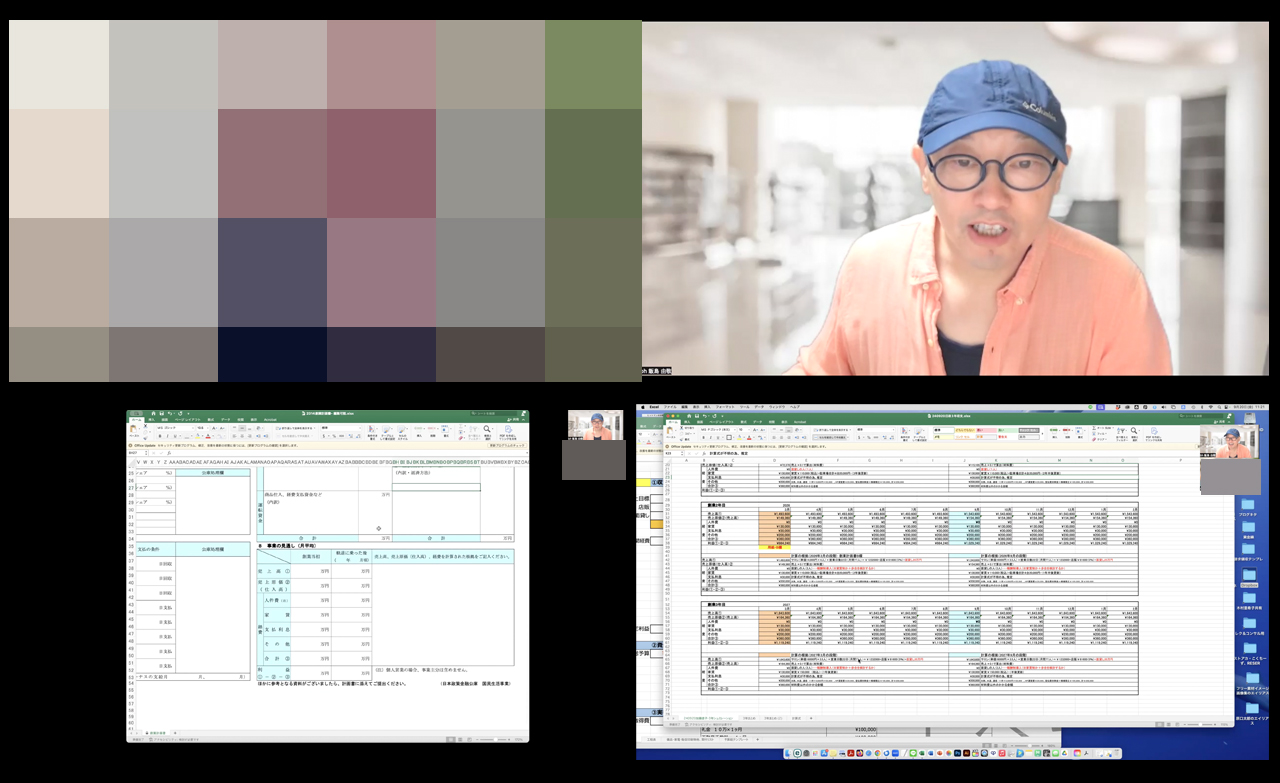Click the Acrobat PDF icon in left Excel
1280x783 pixels.
pos(508,431)
